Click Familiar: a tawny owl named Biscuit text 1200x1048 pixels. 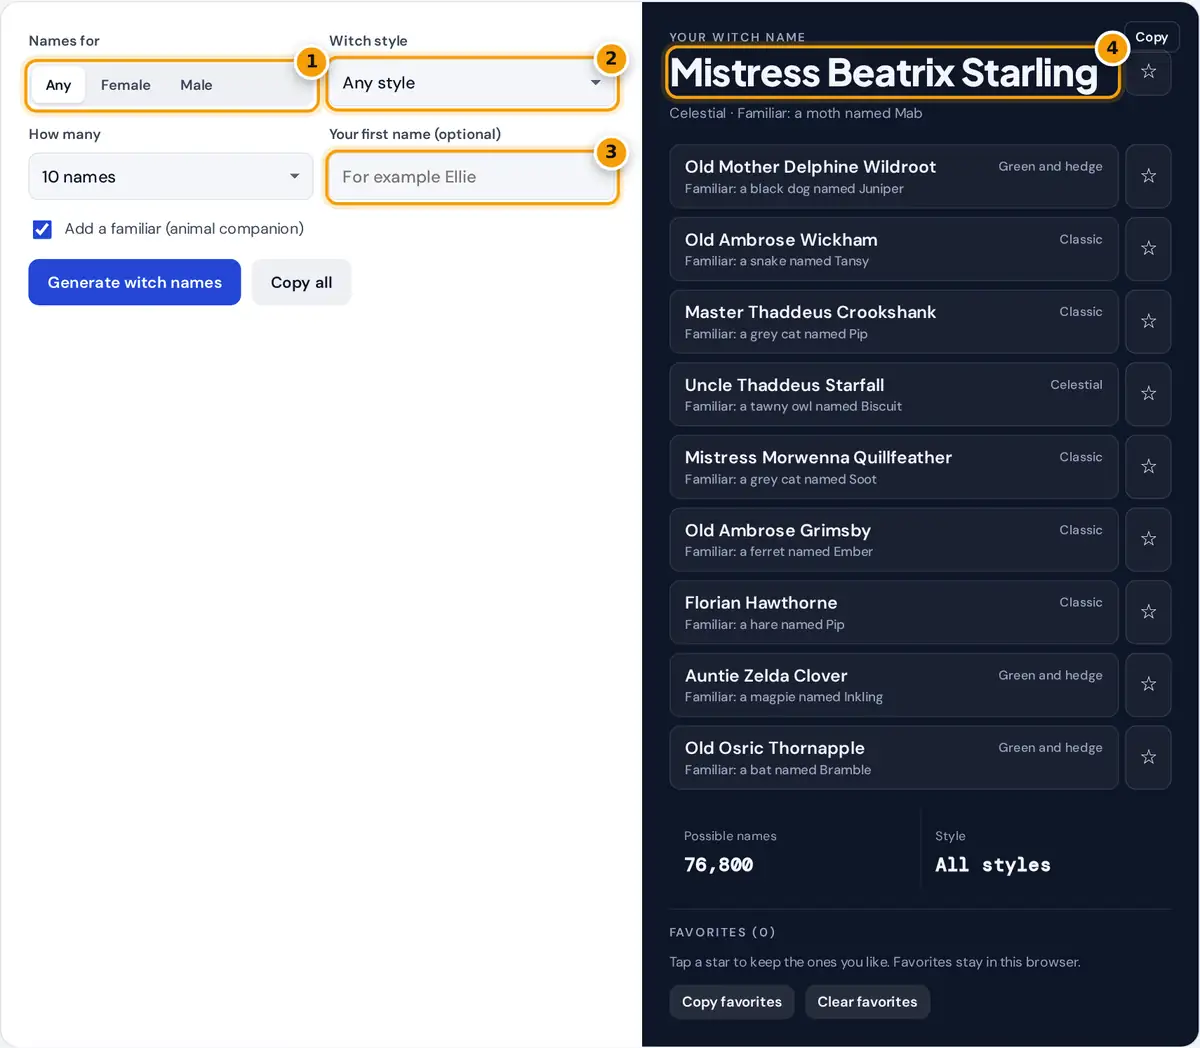[x=793, y=406]
